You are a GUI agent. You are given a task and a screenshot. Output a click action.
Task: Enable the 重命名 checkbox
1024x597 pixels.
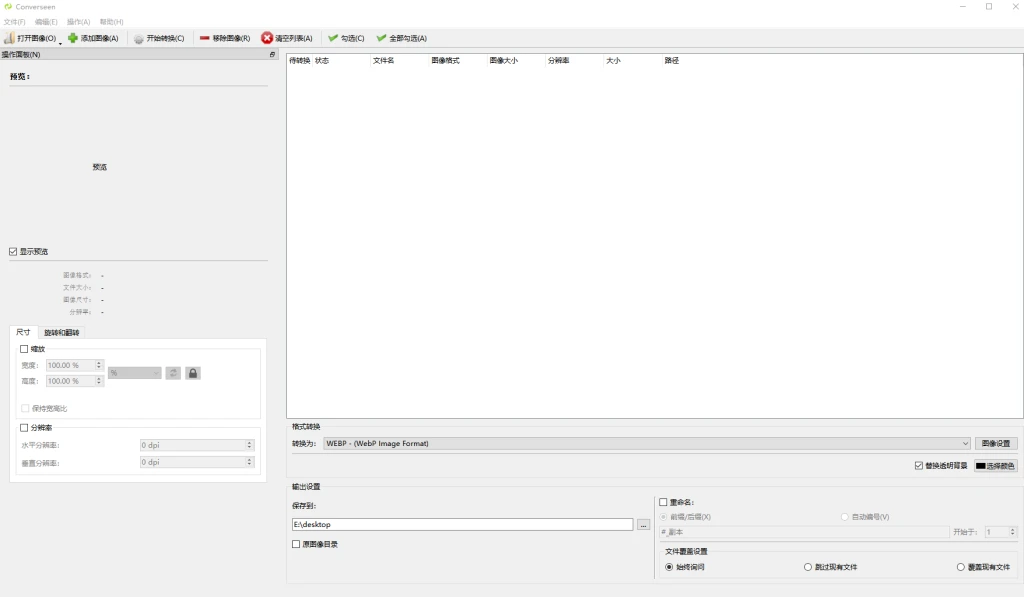tap(664, 502)
